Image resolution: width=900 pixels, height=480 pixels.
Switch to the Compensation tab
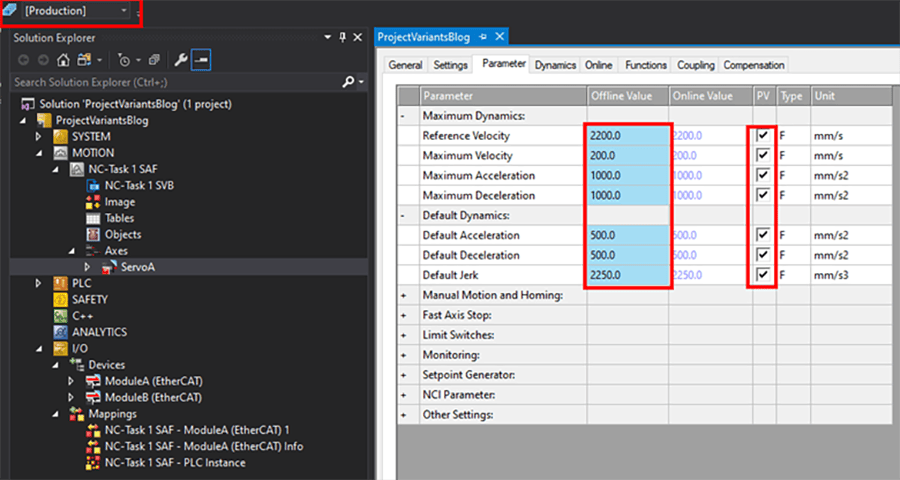[754, 65]
